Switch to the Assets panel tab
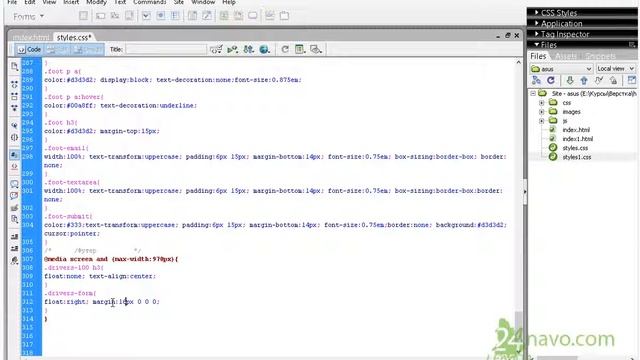 point(566,56)
